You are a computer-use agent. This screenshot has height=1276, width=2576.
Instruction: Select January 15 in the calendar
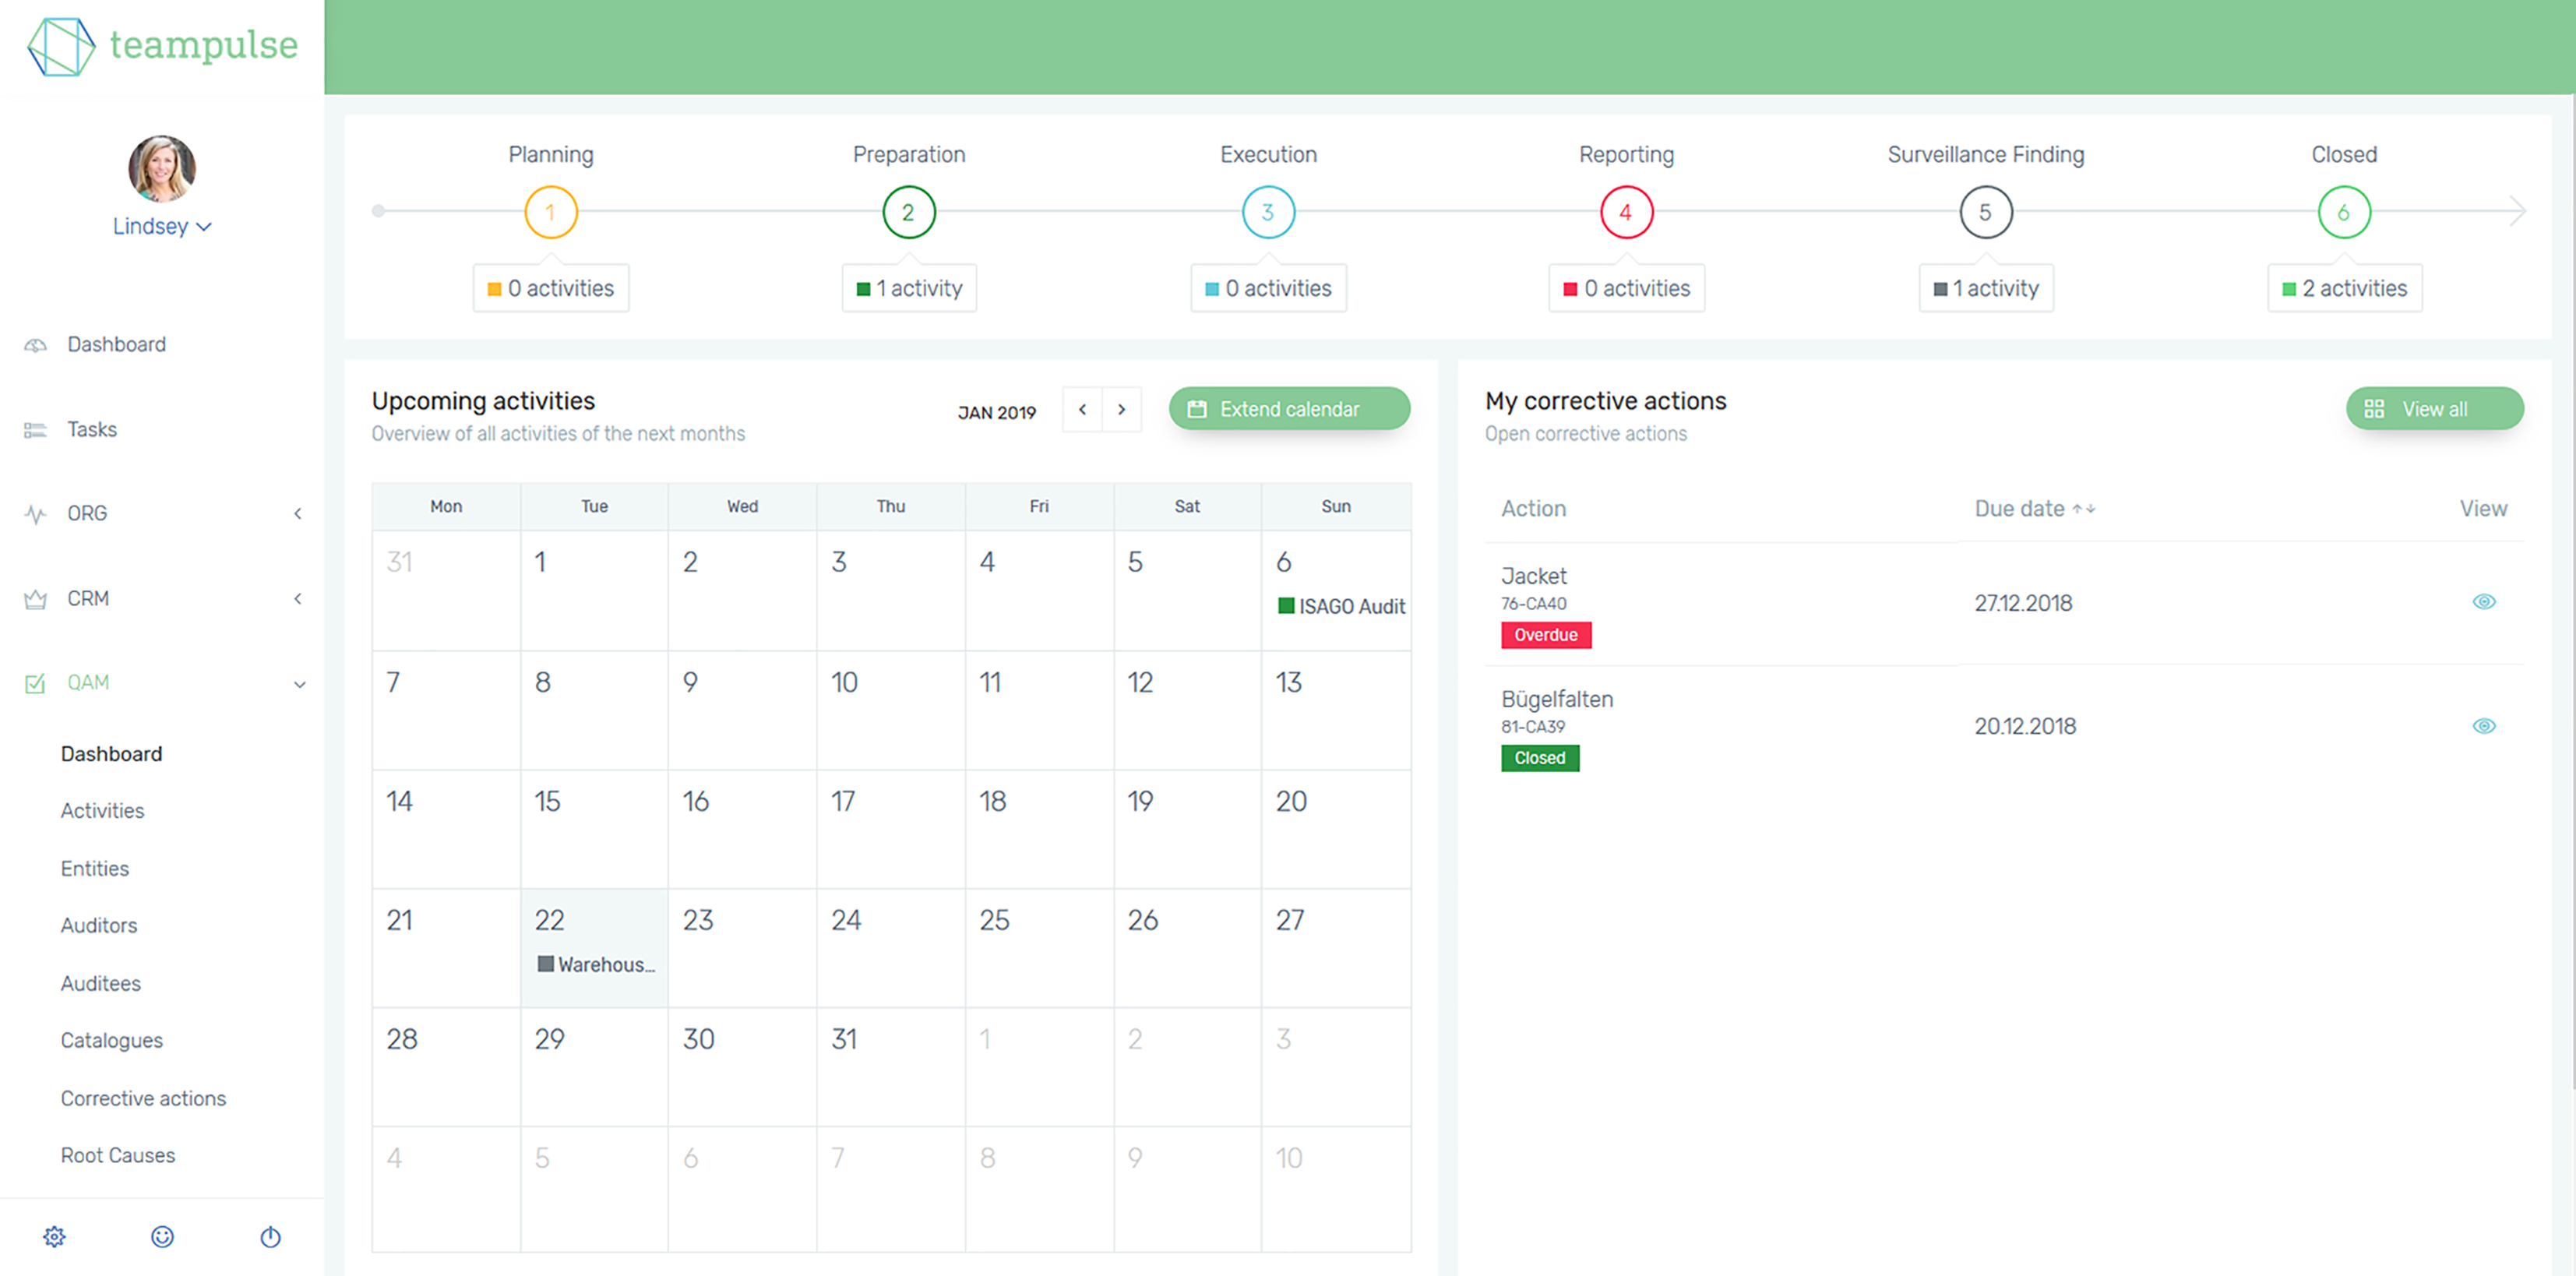[594, 828]
